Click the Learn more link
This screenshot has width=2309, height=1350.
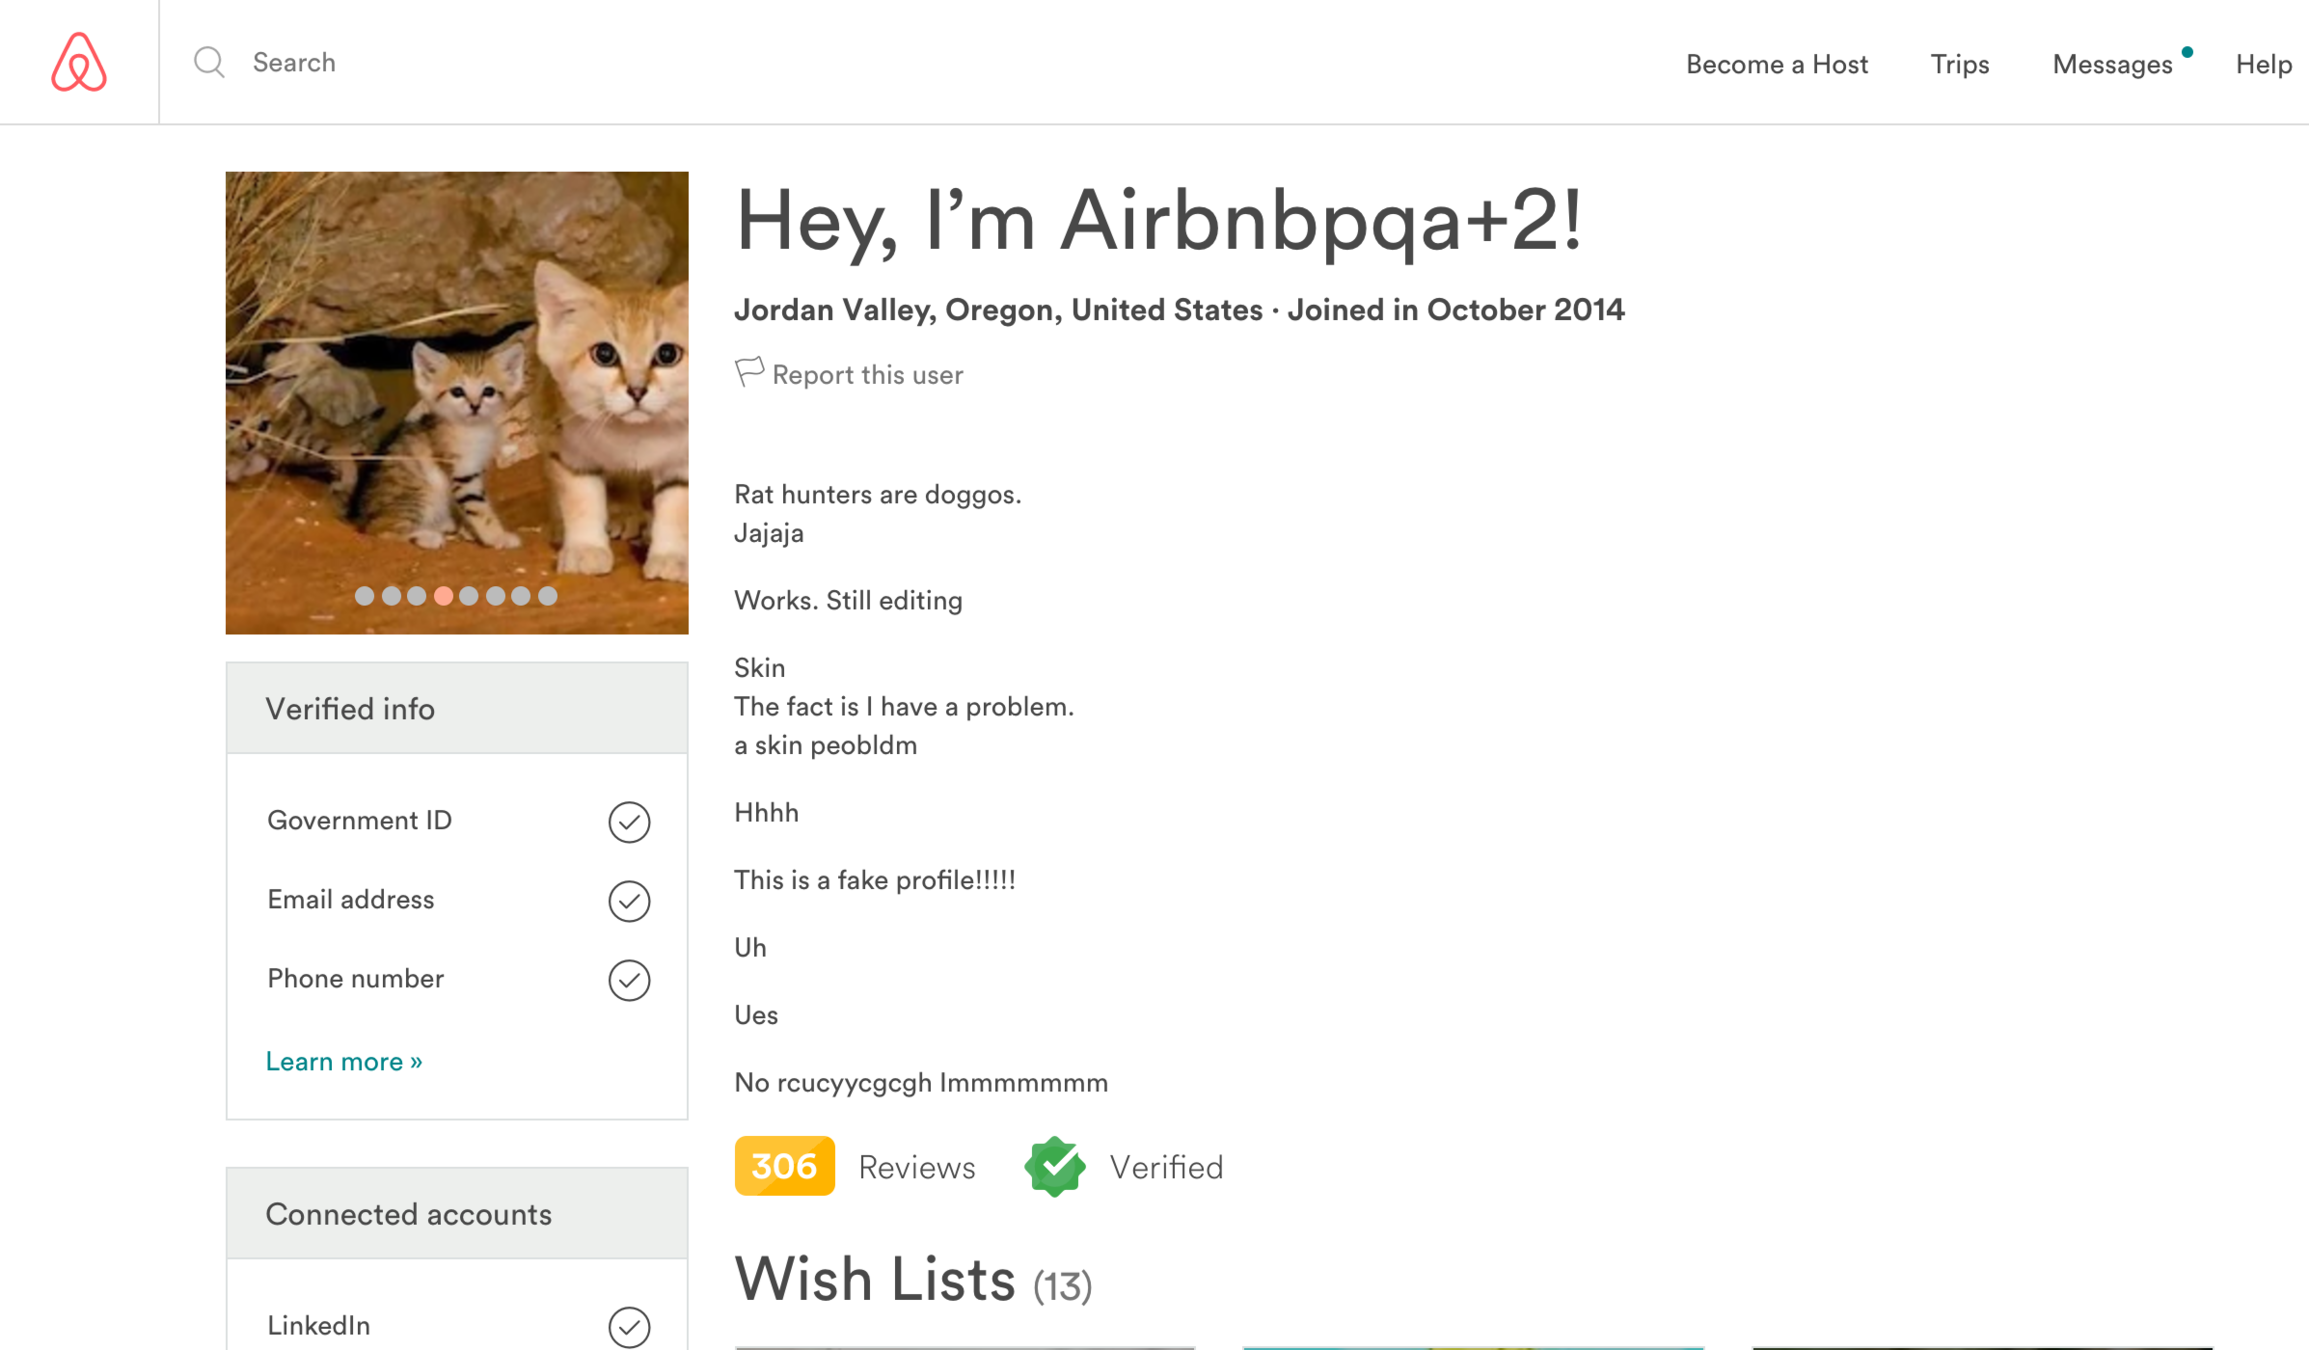[x=344, y=1061]
